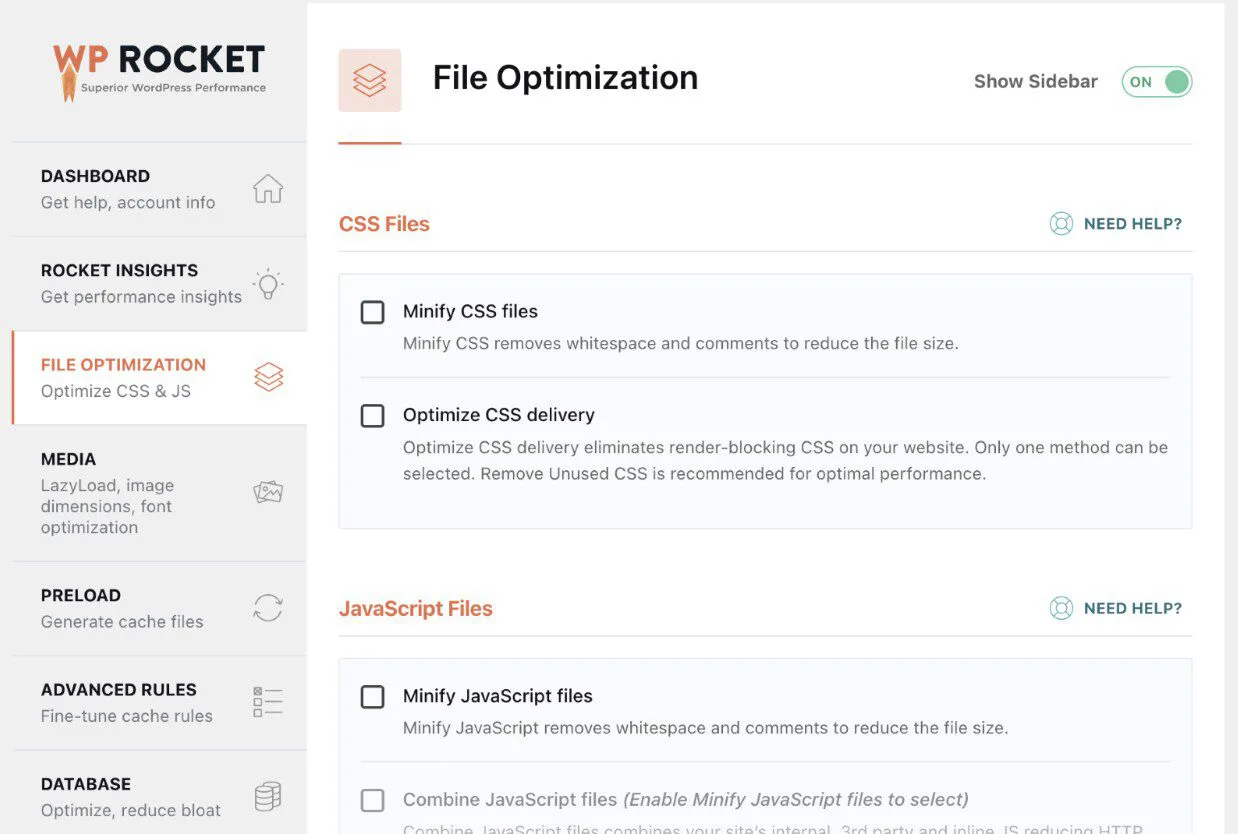Click the Minify JavaScript files label
The width and height of the screenshot is (1238, 834).
(x=498, y=696)
